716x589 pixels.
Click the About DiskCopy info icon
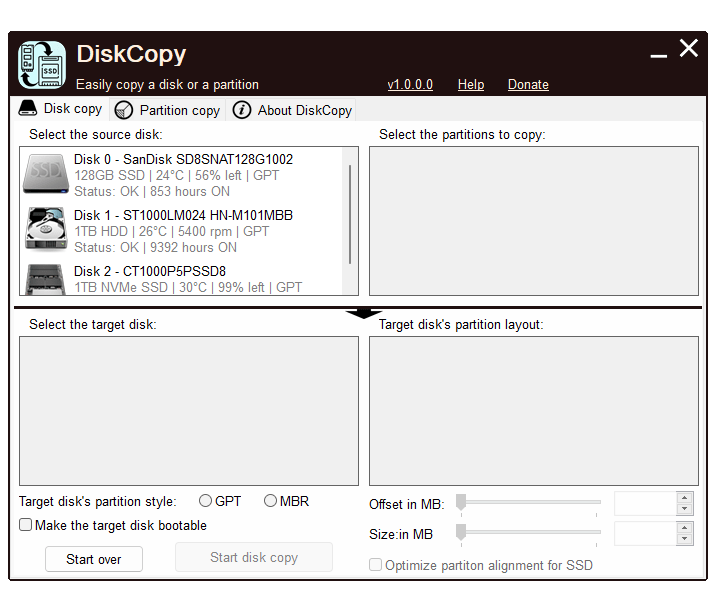242,110
